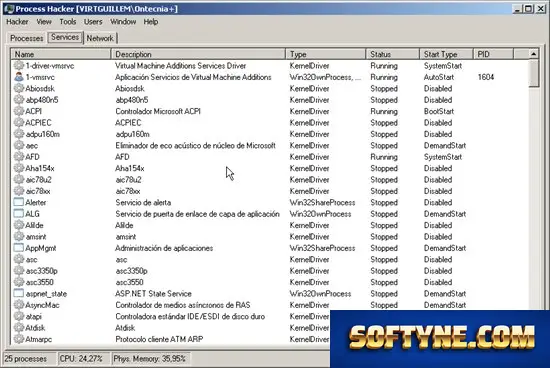Click the Process Hacker title bar icon

coord(9,9)
